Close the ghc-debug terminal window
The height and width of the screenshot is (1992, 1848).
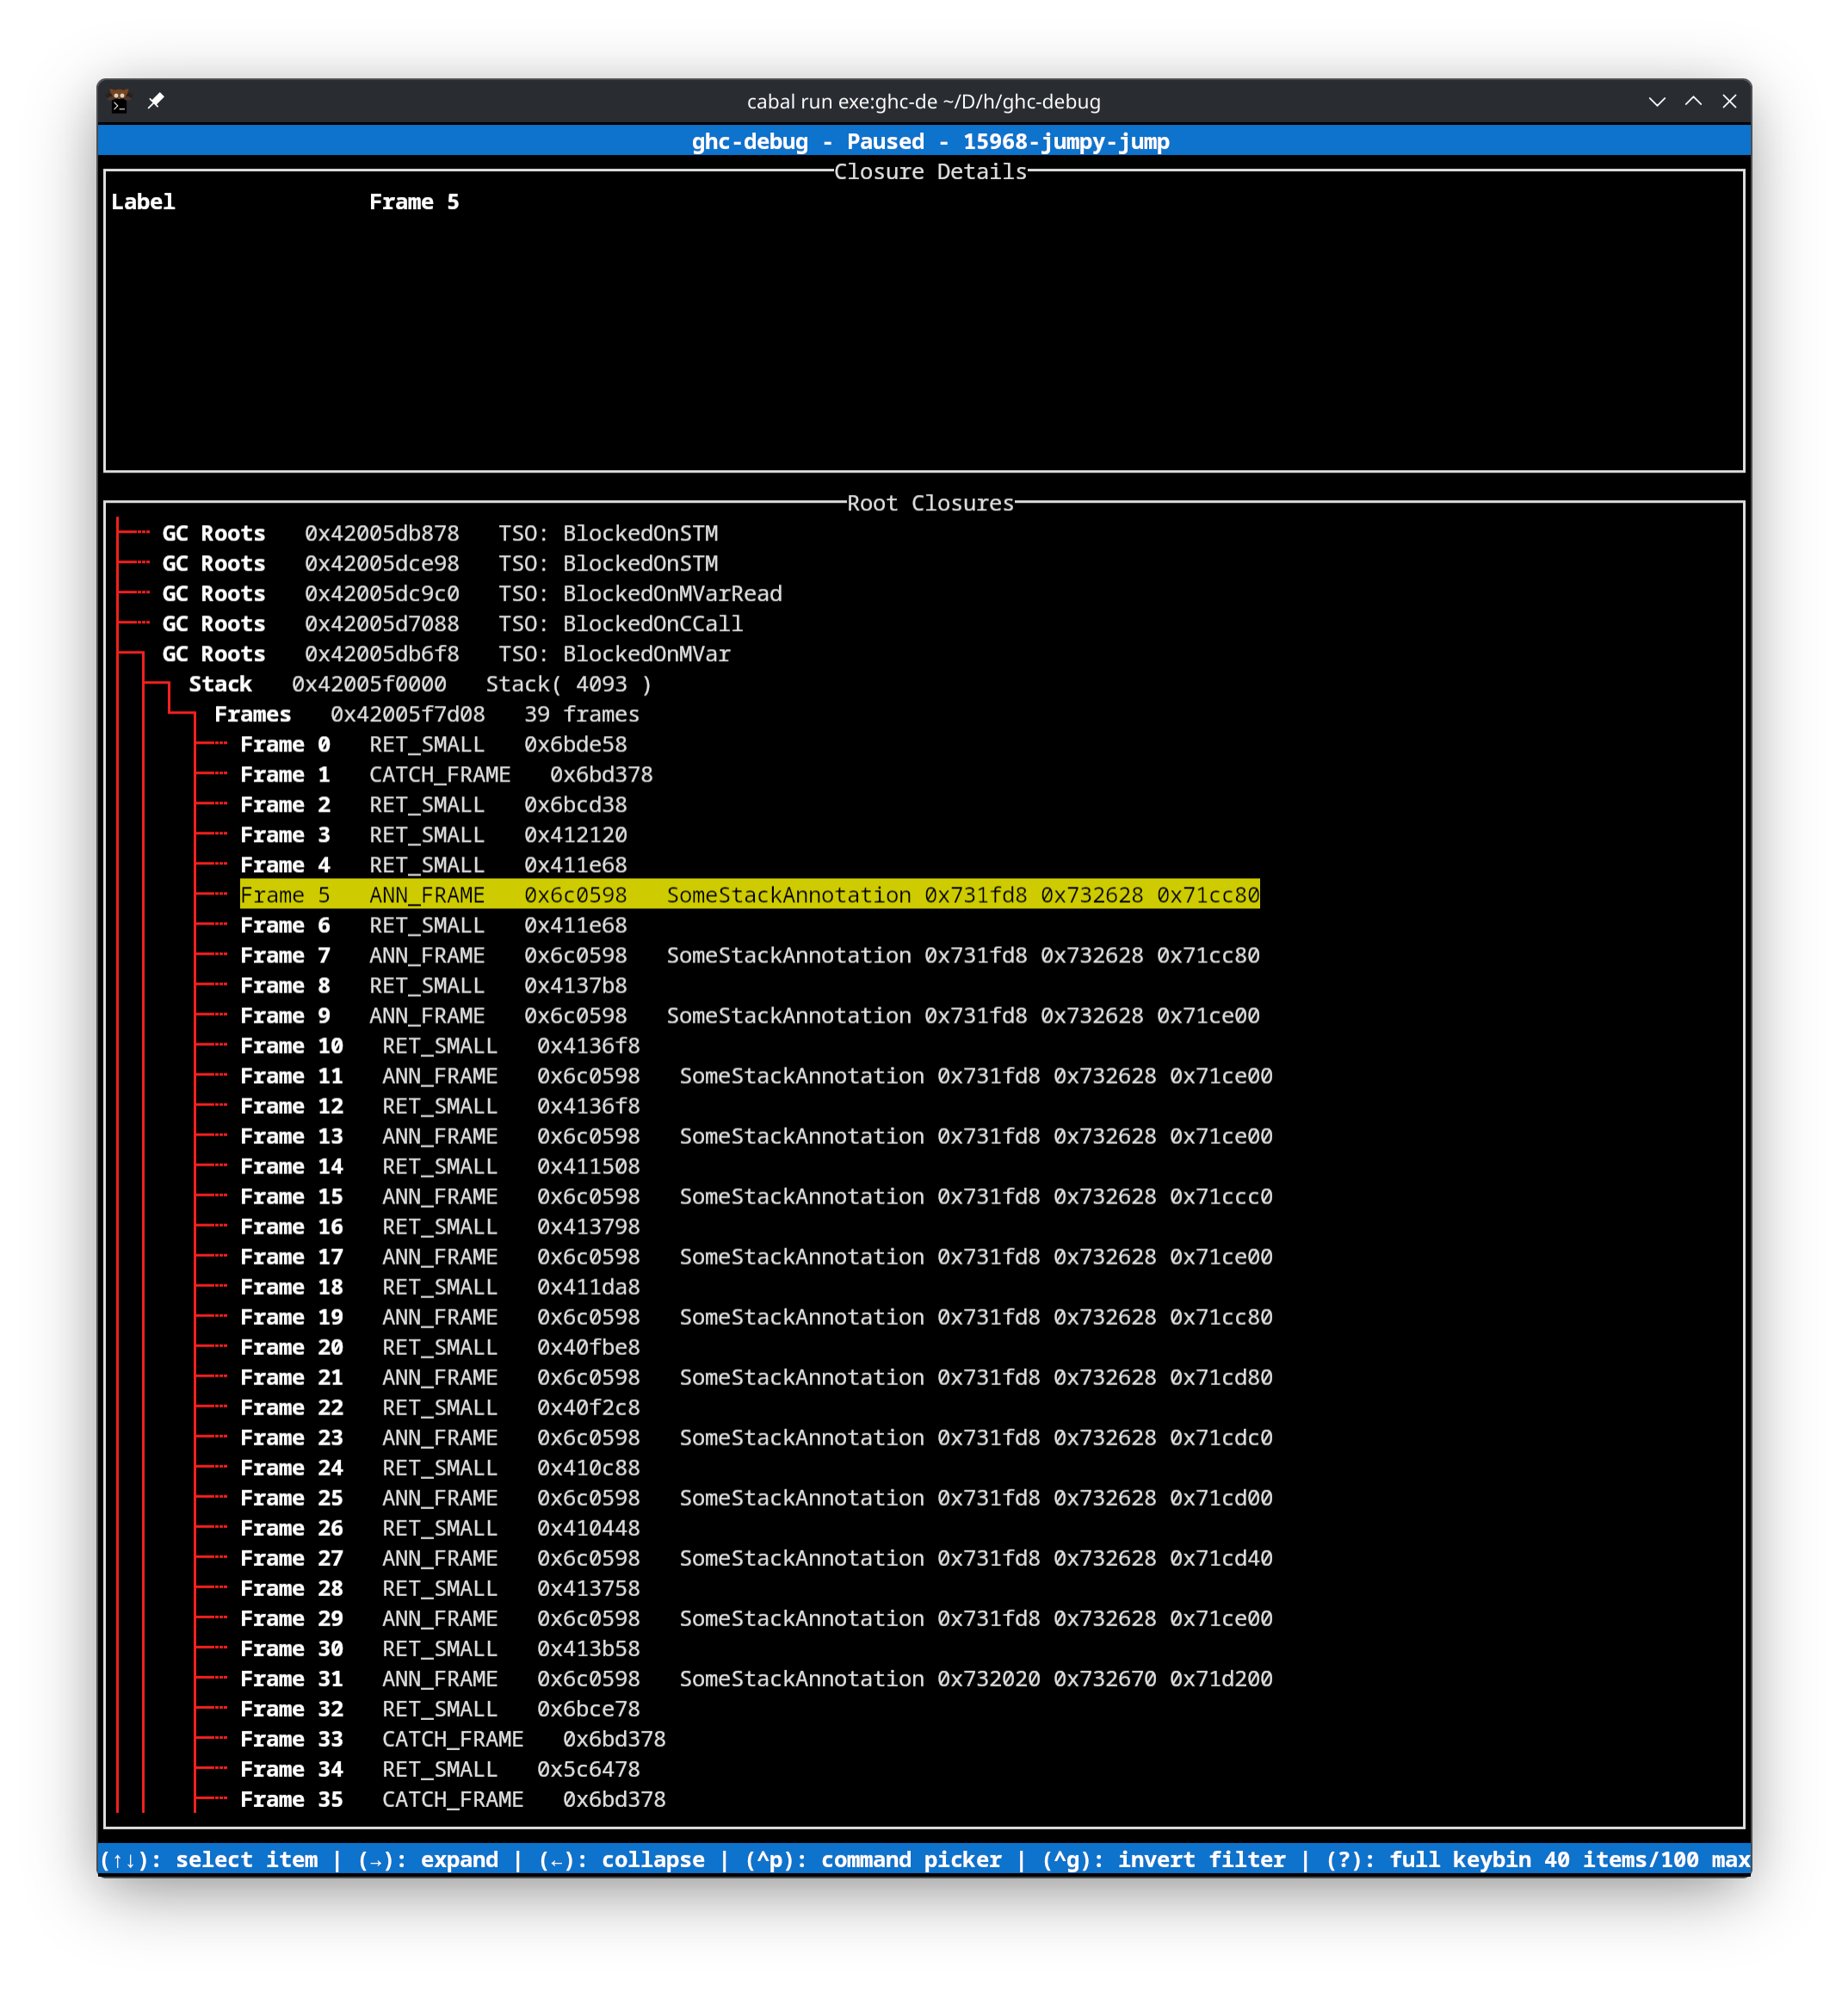(1729, 101)
